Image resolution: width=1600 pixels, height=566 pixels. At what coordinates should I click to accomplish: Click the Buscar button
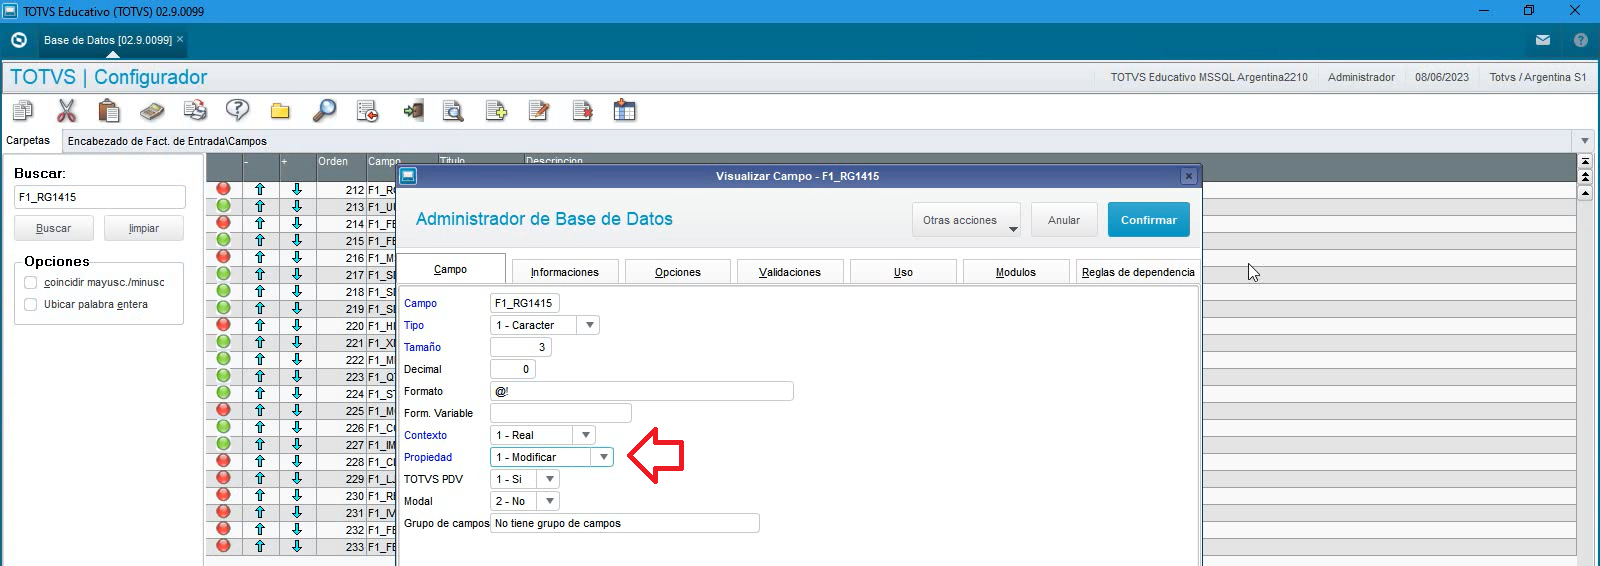(54, 228)
